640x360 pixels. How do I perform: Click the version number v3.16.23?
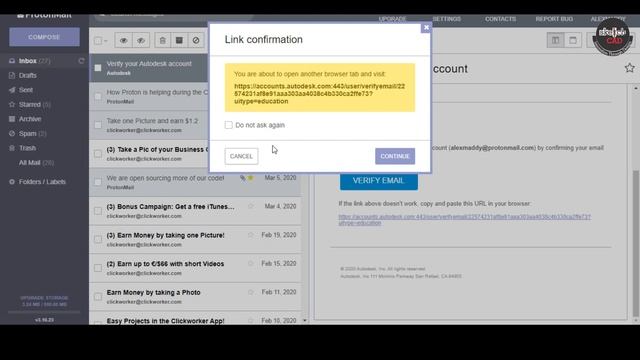pos(44,320)
